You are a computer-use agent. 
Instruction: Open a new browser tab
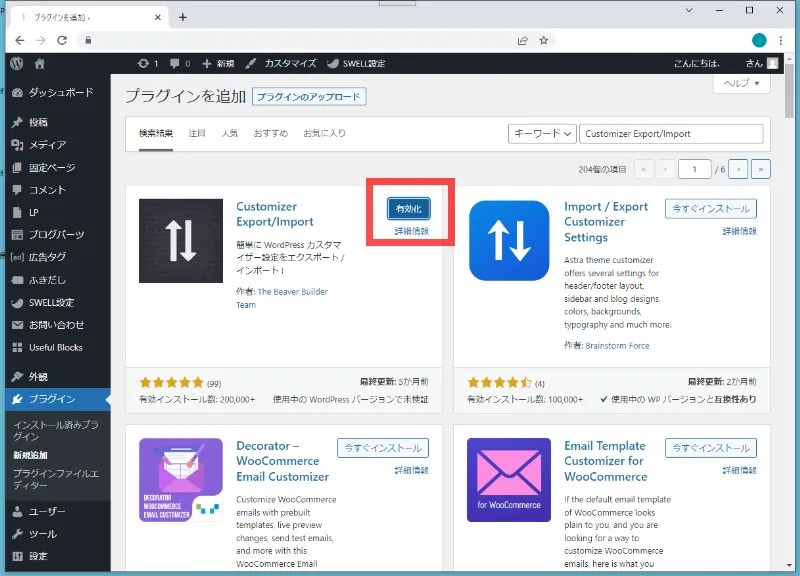[183, 17]
